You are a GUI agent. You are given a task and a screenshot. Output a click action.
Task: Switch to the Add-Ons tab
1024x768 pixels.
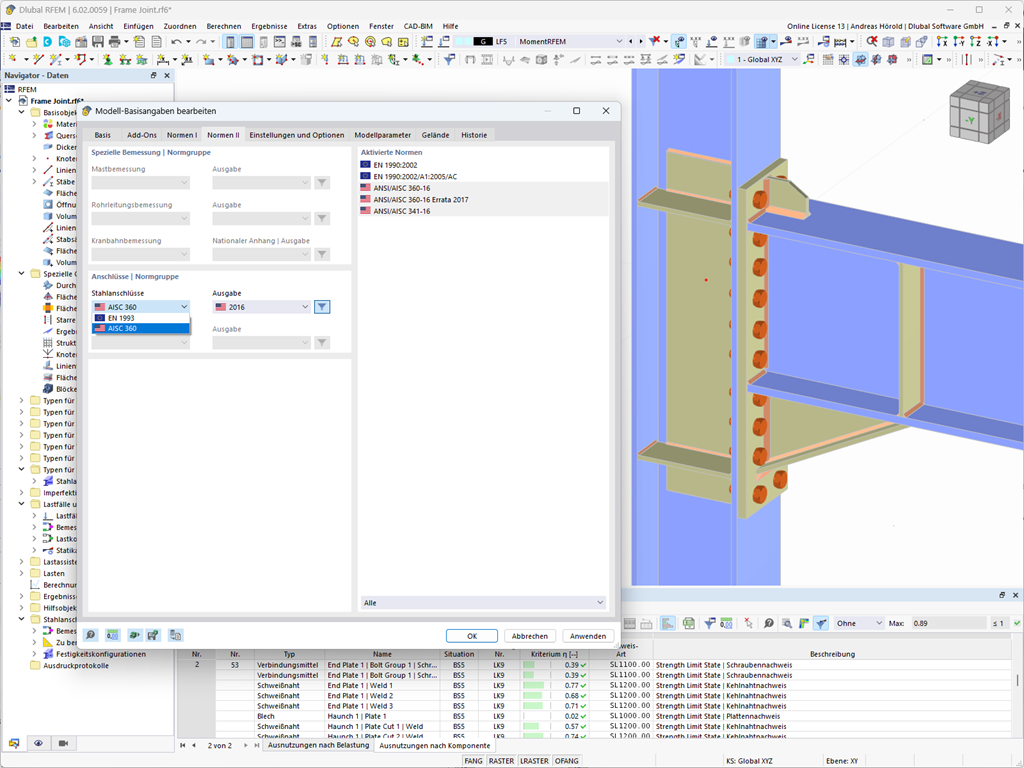(142, 135)
